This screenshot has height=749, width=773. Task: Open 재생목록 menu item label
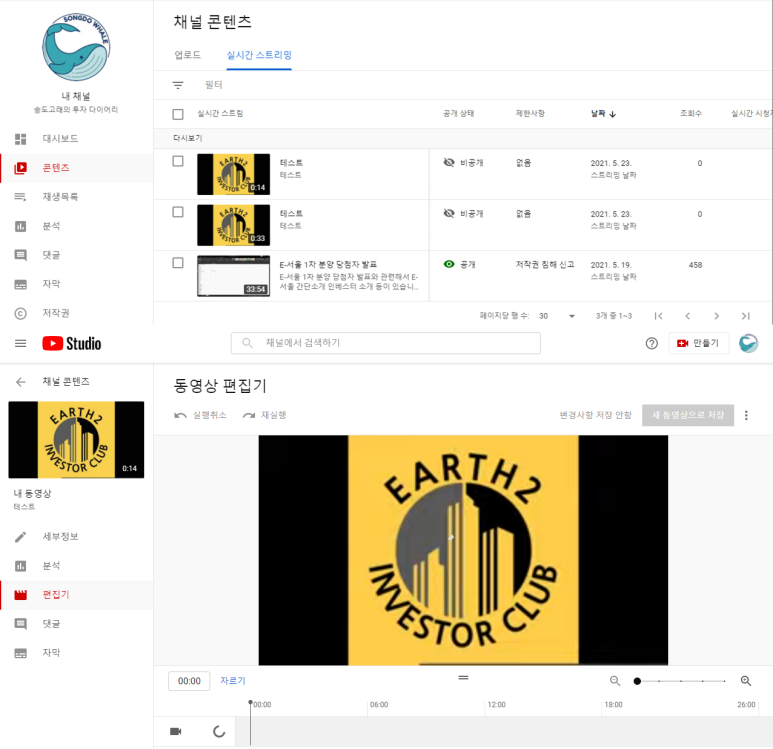(x=60, y=197)
